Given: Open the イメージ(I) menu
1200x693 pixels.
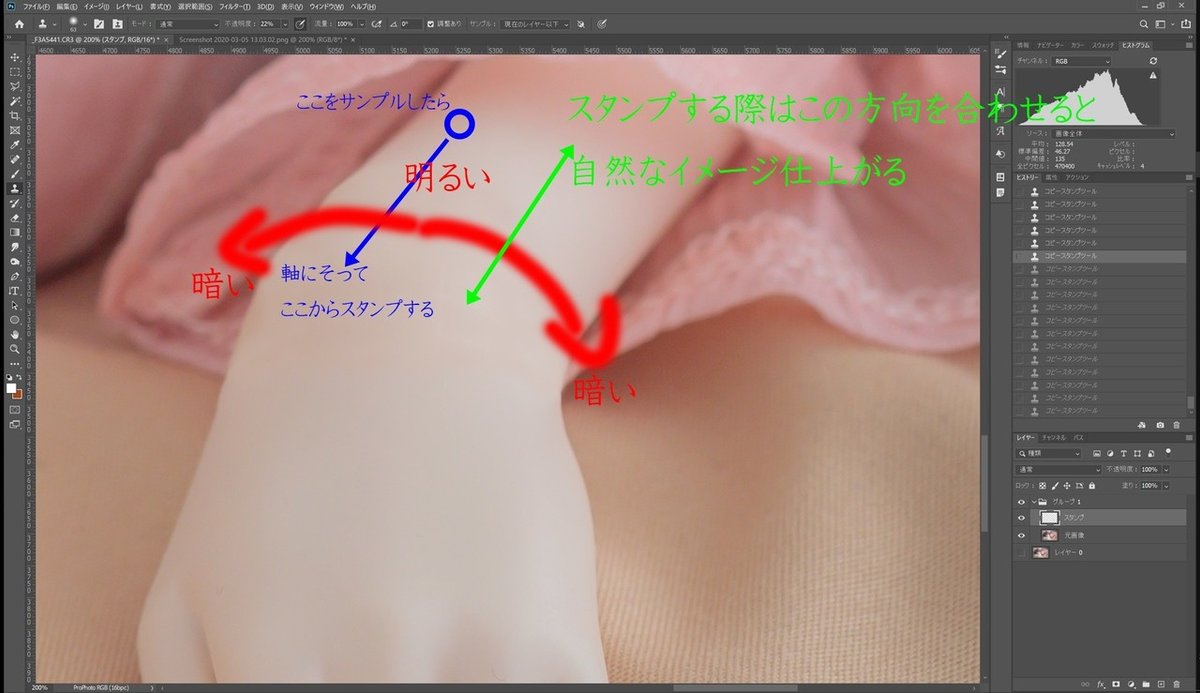Looking at the screenshot, I should (x=97, y=7).
